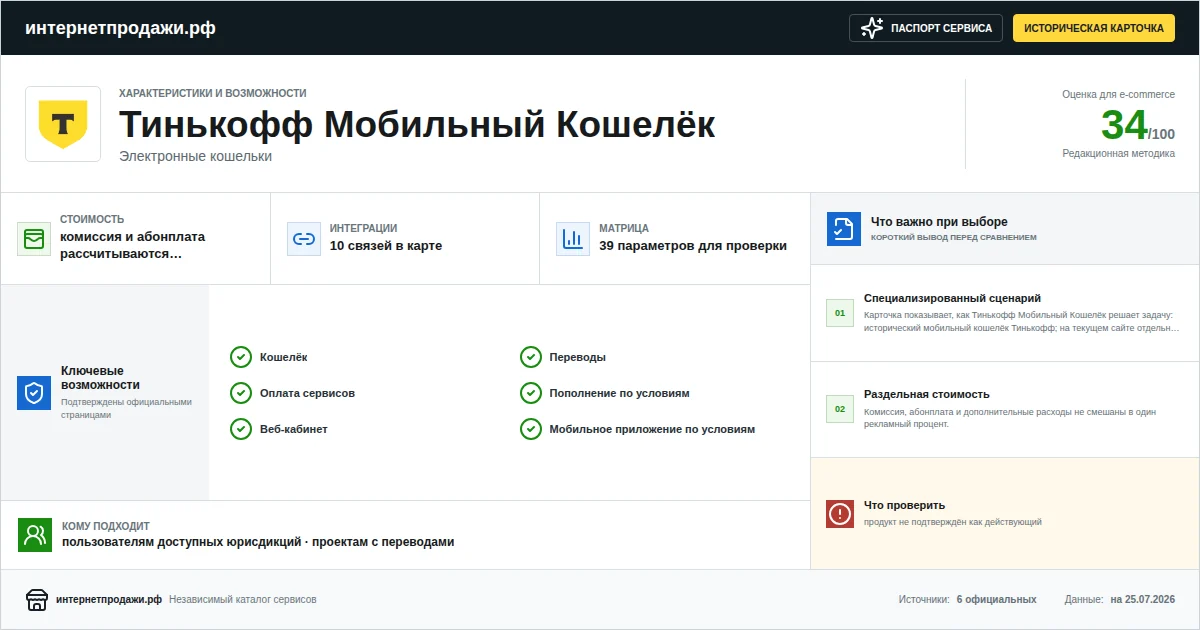Click the Ключевые возможности heading
The width and height of the screenshot is (1200, 630).
coord(100,377)
